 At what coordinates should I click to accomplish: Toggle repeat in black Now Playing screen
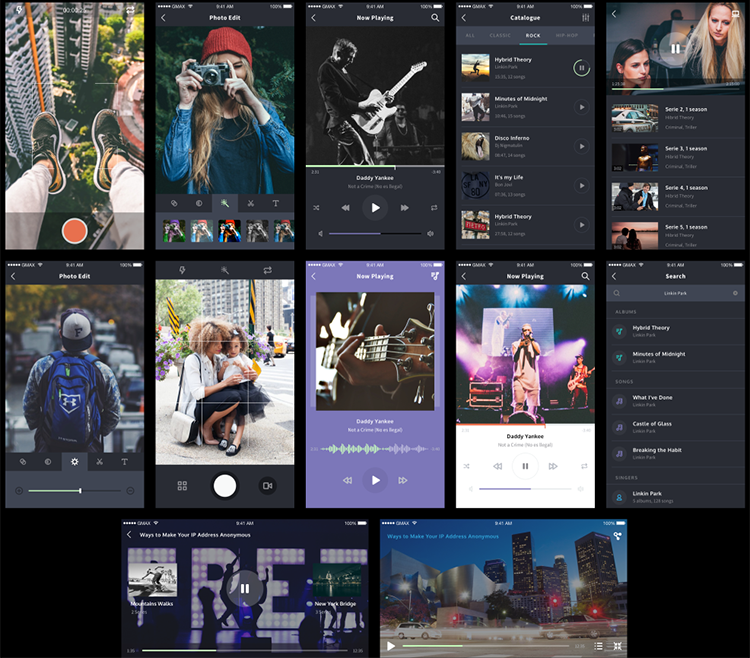434,208
